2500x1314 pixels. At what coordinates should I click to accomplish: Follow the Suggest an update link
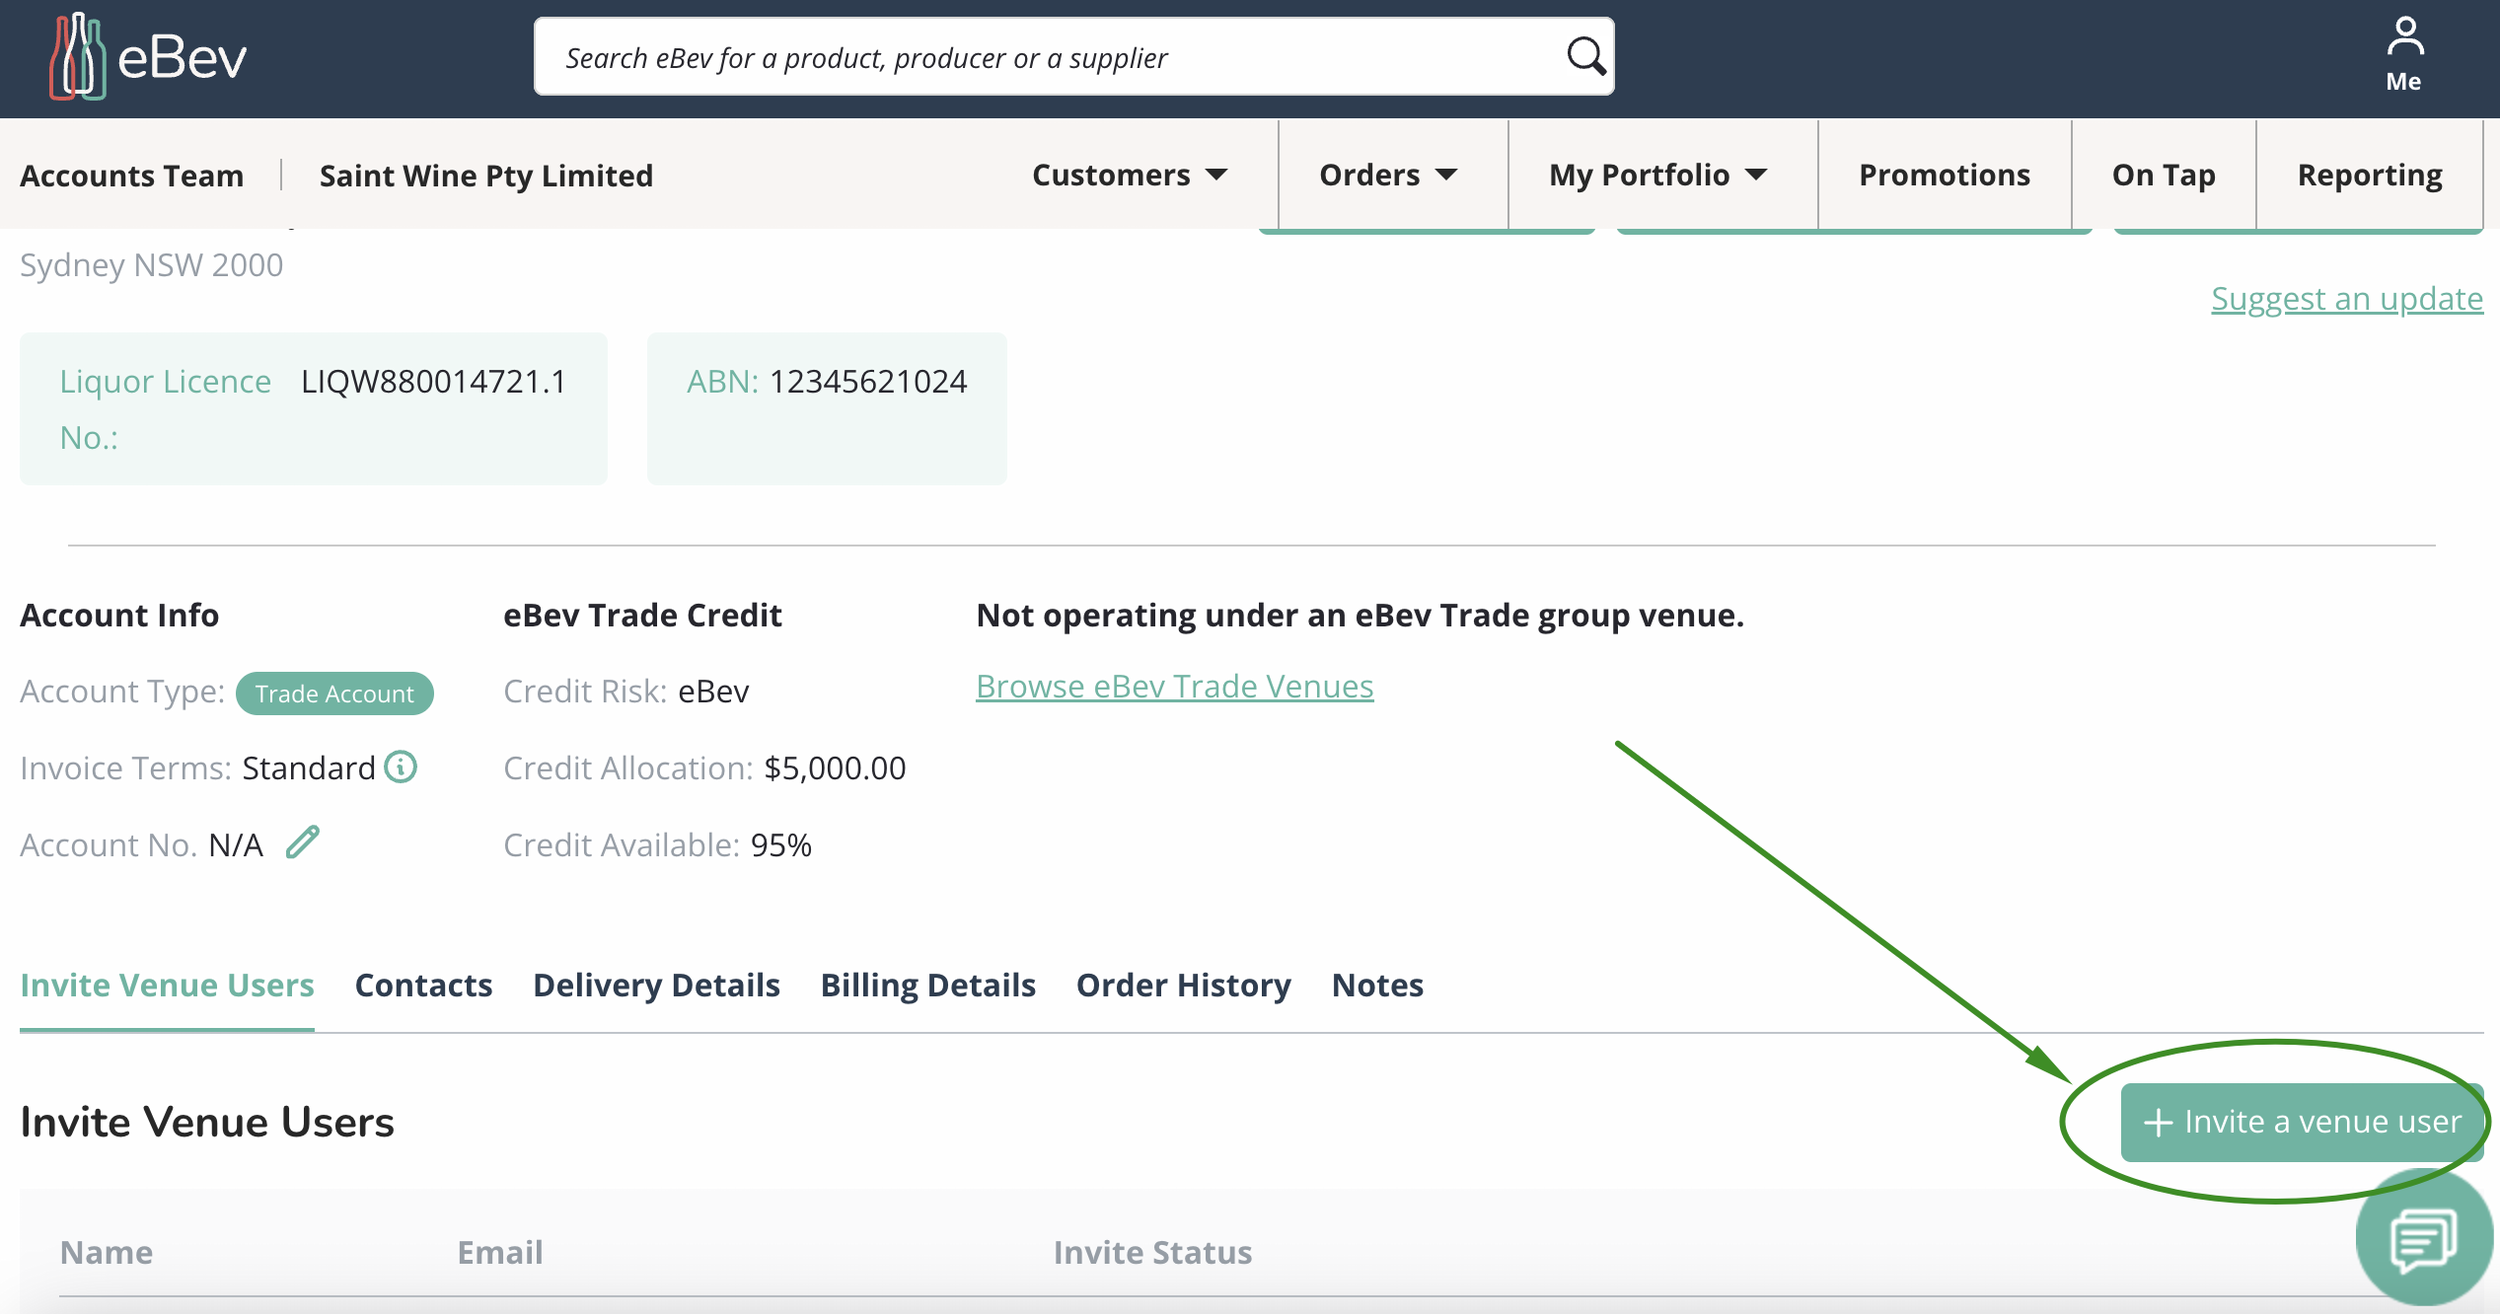point(2346,299)
